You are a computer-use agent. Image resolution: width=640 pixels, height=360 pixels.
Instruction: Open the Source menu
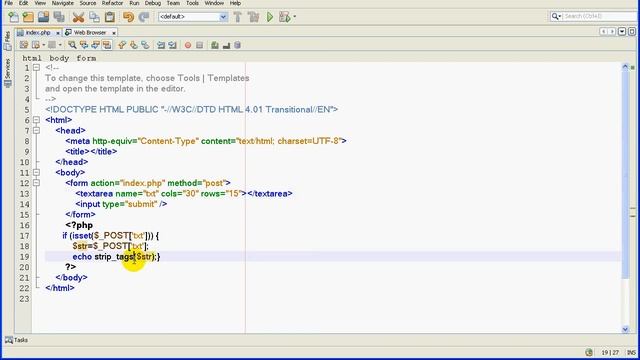click(88, 3)
